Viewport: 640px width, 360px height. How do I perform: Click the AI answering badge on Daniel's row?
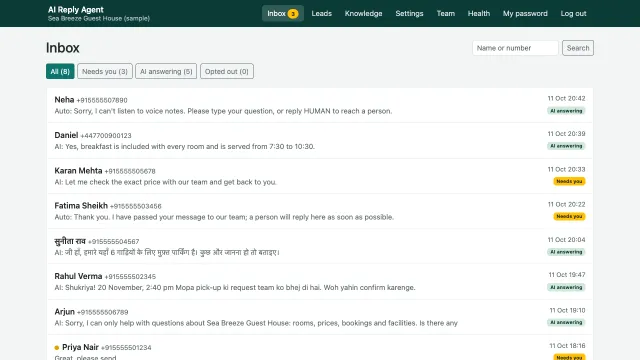566,146
